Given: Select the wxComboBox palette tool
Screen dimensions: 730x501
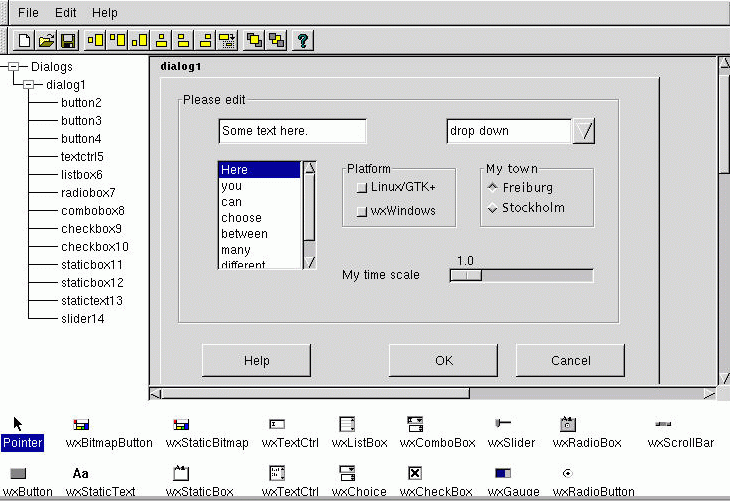Looking at the screenshot, I should (437, 434).
